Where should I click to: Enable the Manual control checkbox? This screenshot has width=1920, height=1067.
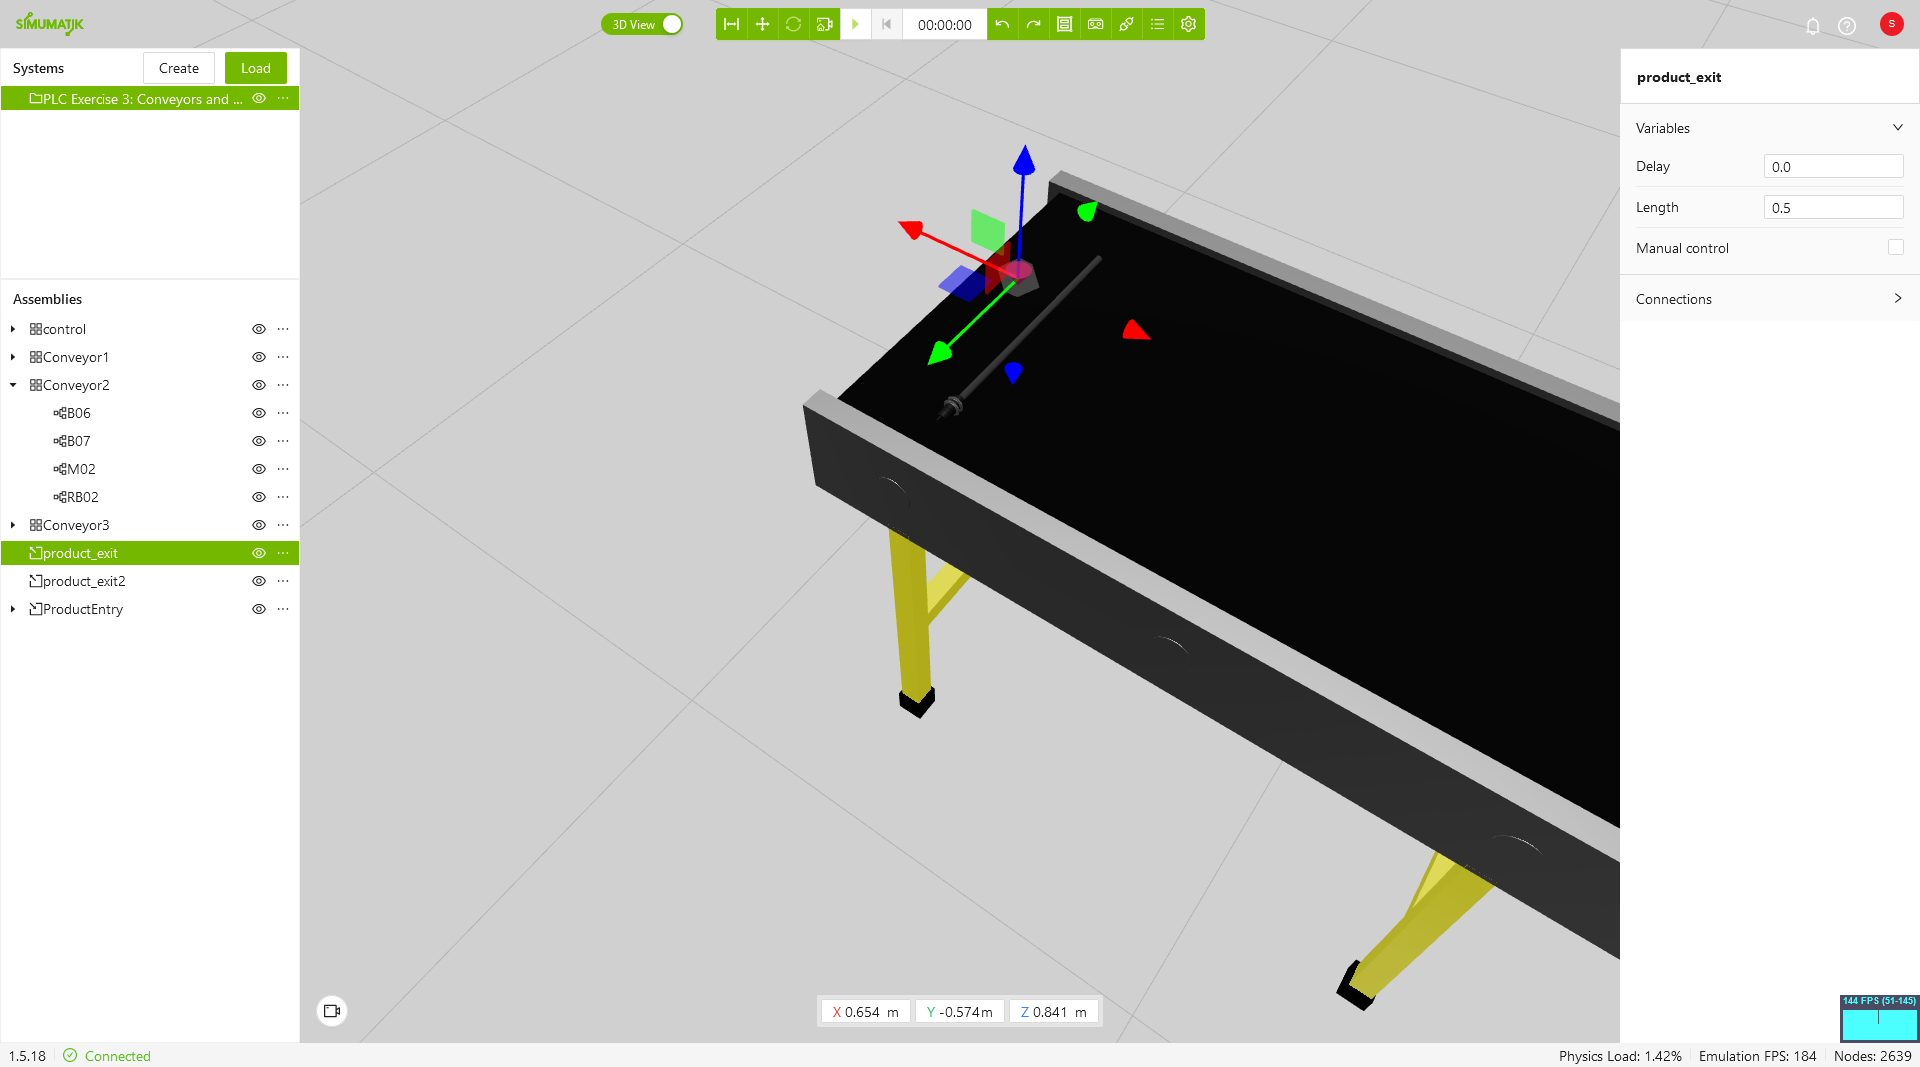tap(1895, 248)
